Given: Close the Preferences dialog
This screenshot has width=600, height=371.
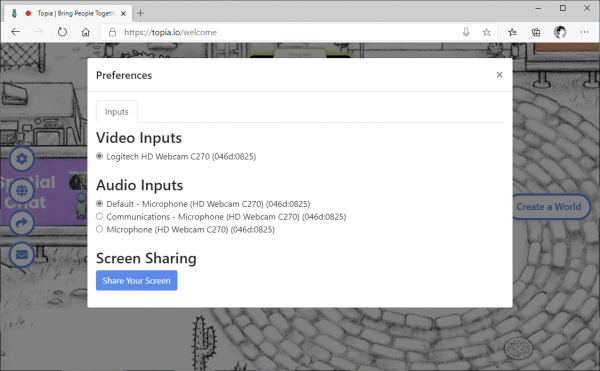Looking at the screenshot, I should pos(499,75).
